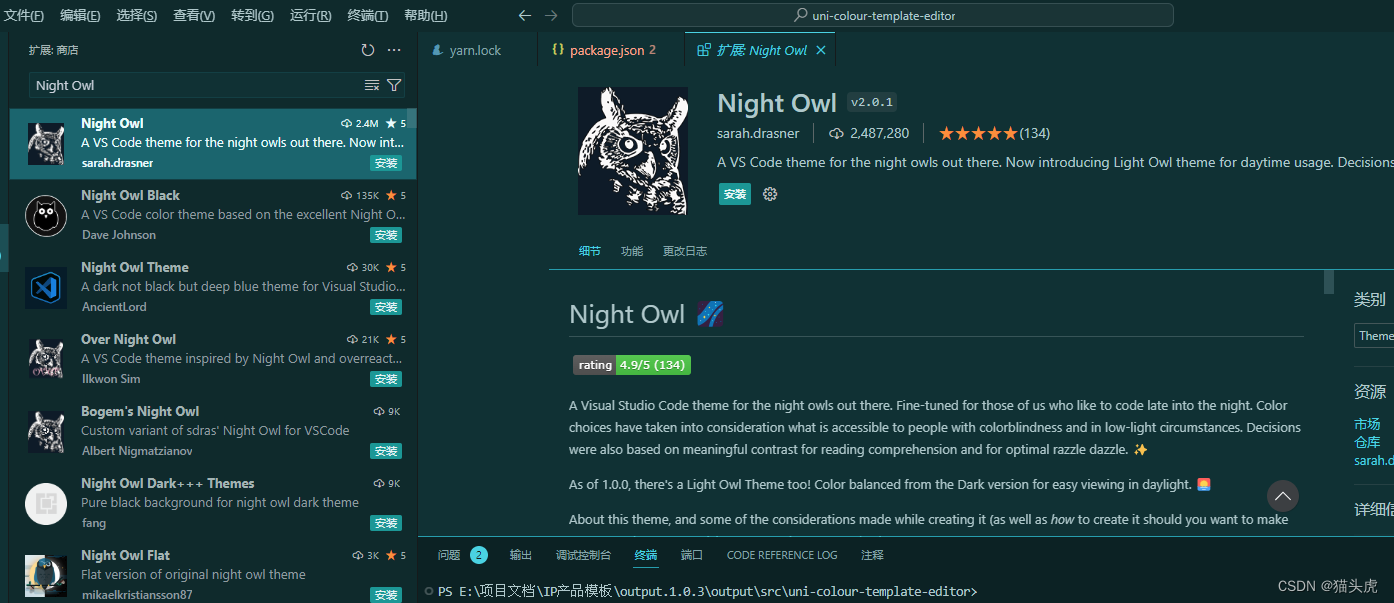
Task: Open the 转到 menu
Action: 252,15
